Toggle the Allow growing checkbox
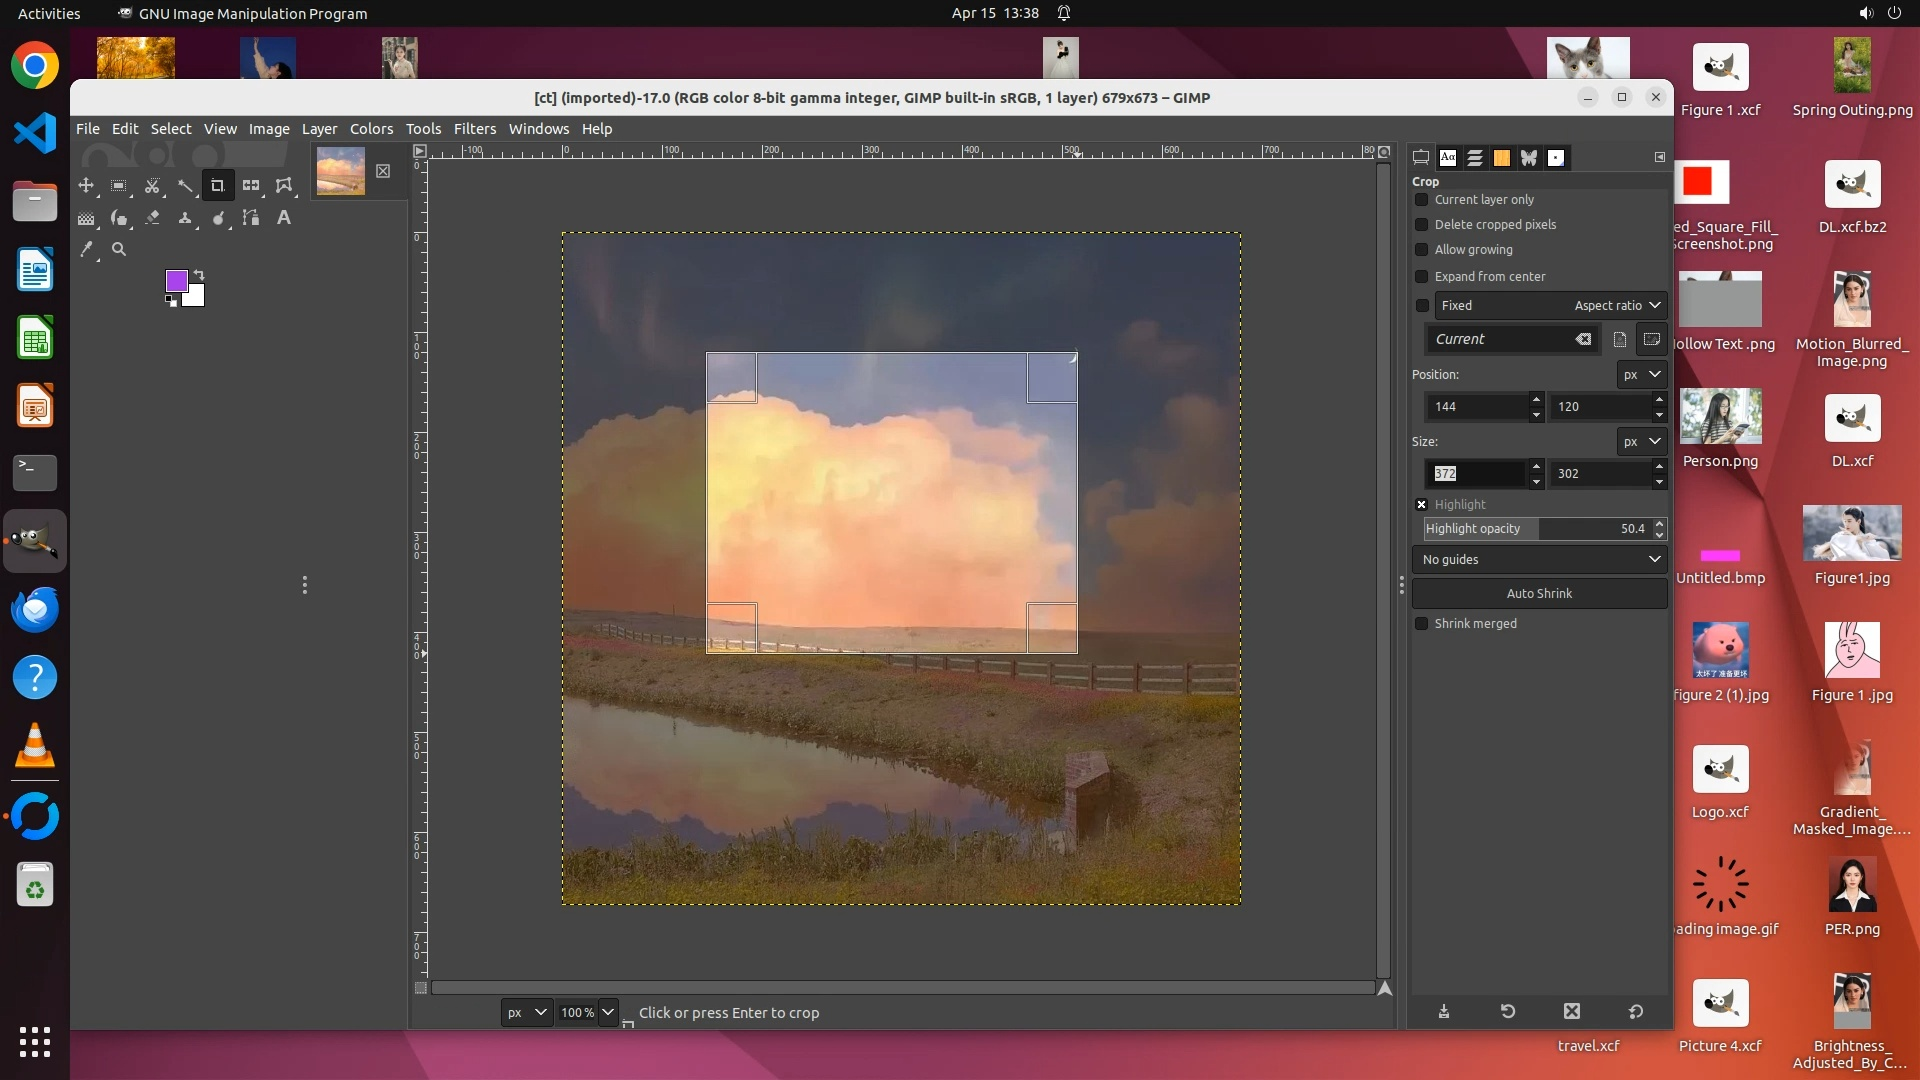Image resolution: width=1920 pixels, height=1080 pixels. (1421, 250)
